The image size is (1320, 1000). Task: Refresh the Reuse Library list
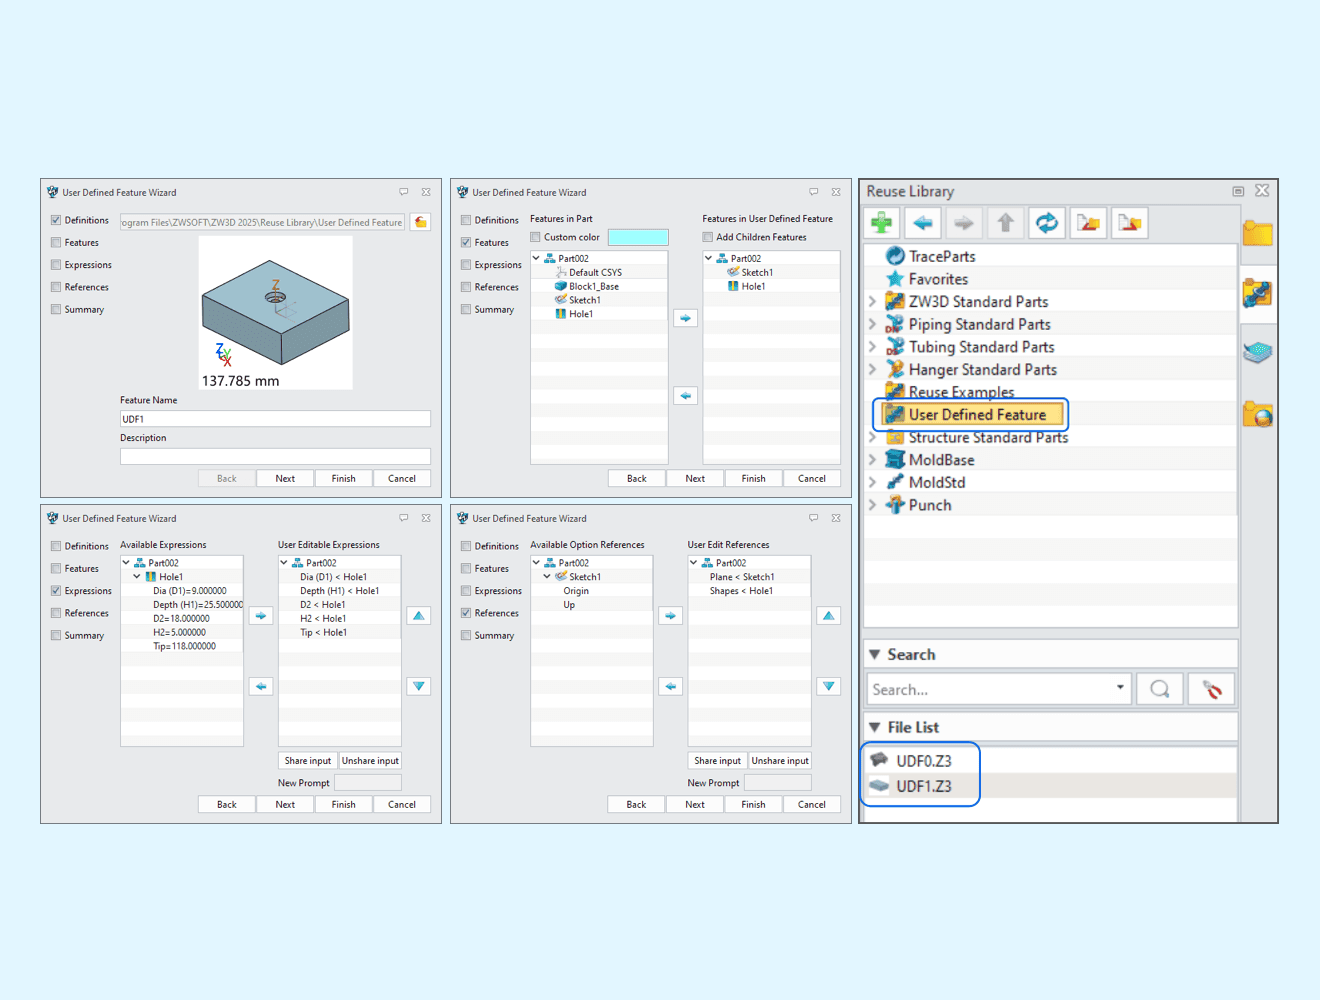point(1046,223)
